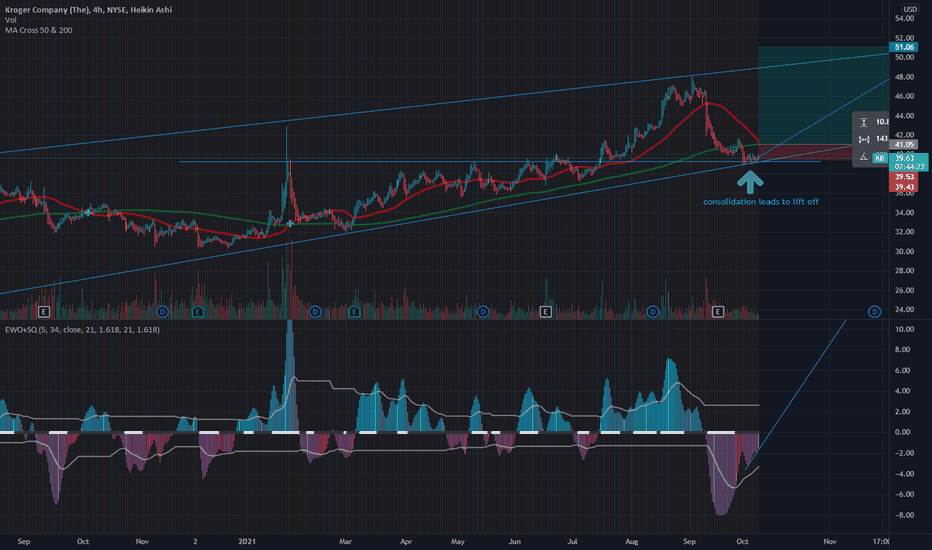
Task: Click the 54.00 level on the price scale
Action: (904, 18)
